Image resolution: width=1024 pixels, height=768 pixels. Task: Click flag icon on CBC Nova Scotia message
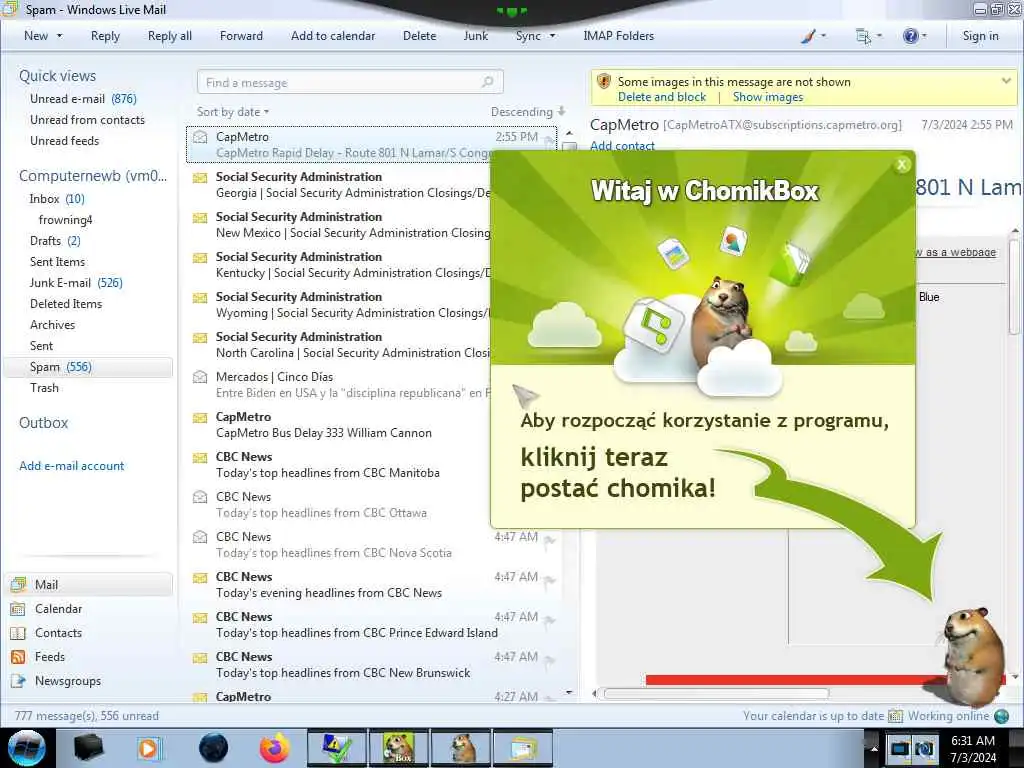[550, 539]
